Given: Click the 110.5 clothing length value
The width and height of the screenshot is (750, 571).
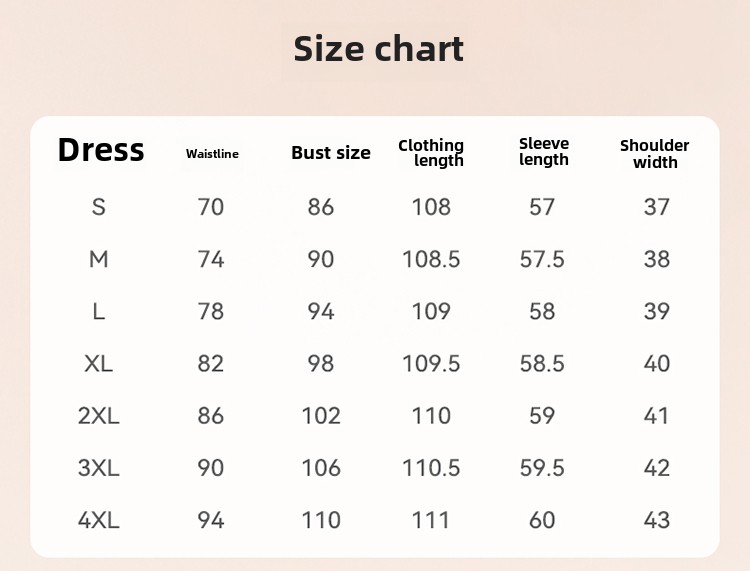Looking at the screenshot, I should click(x=431, y=468).
